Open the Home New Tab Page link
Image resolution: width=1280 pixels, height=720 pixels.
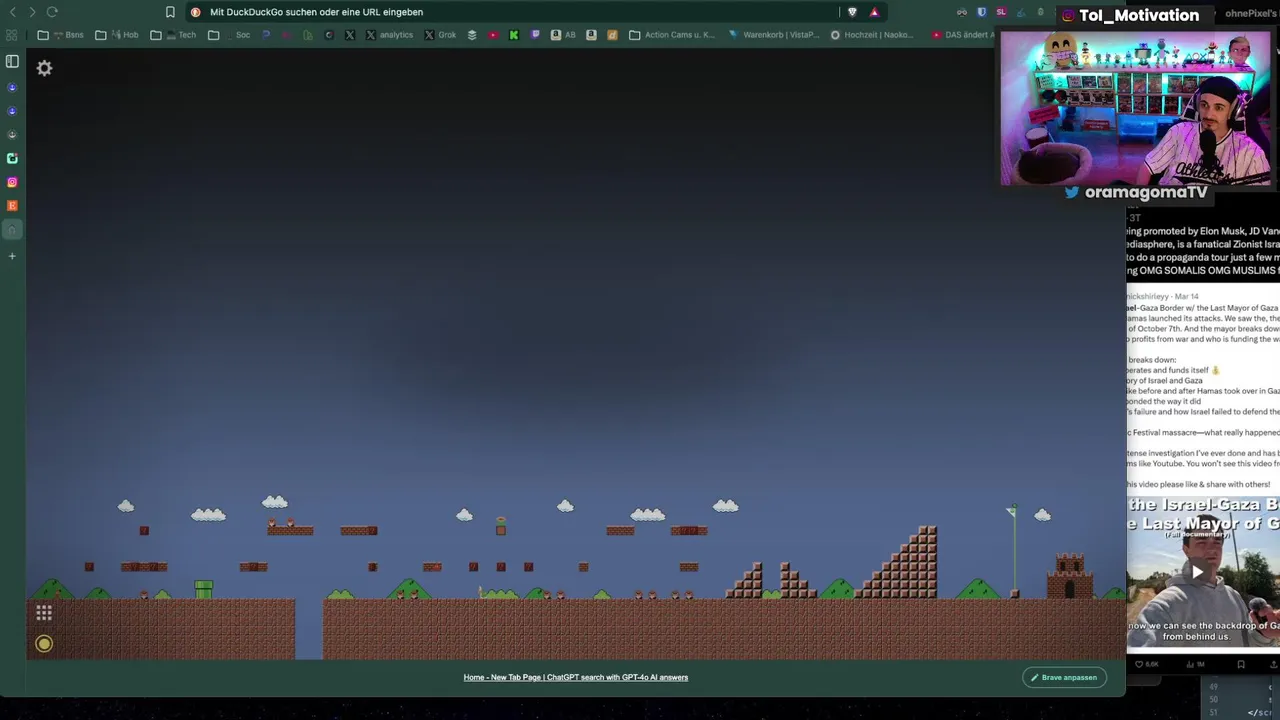tap(576, 677)
